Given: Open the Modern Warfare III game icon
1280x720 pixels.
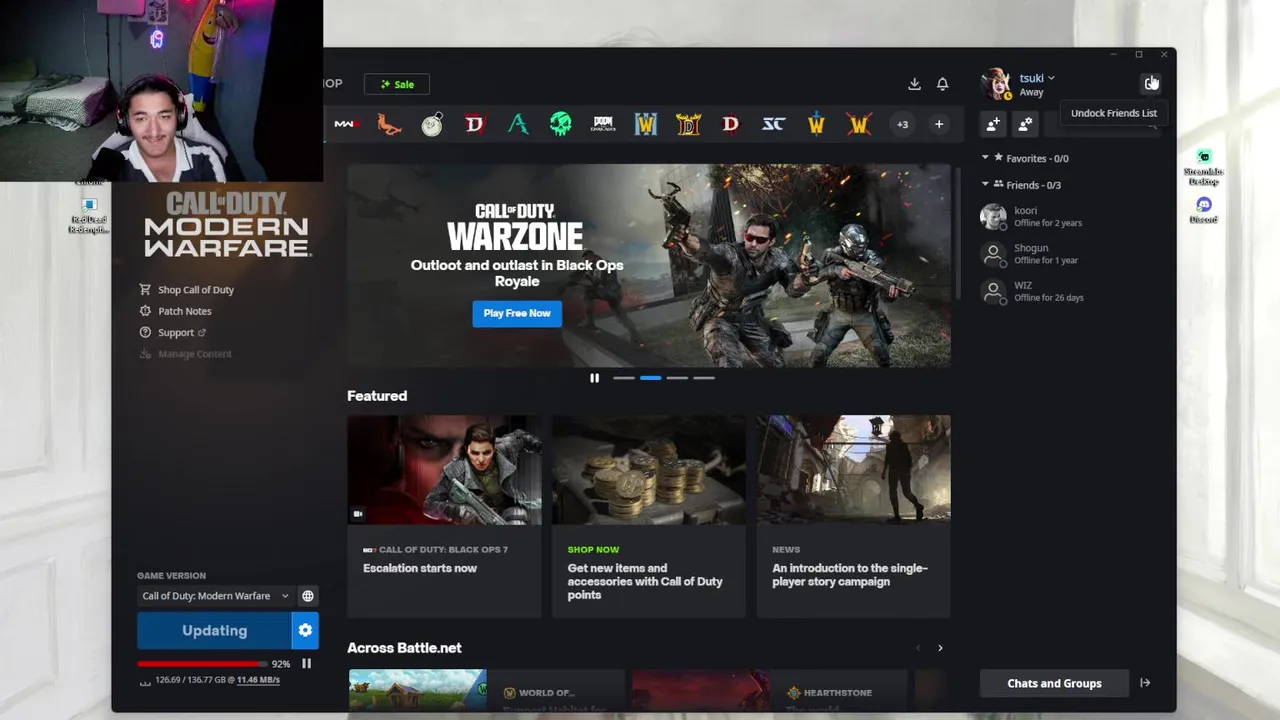Looking at the screenshot, I should 346,124.
